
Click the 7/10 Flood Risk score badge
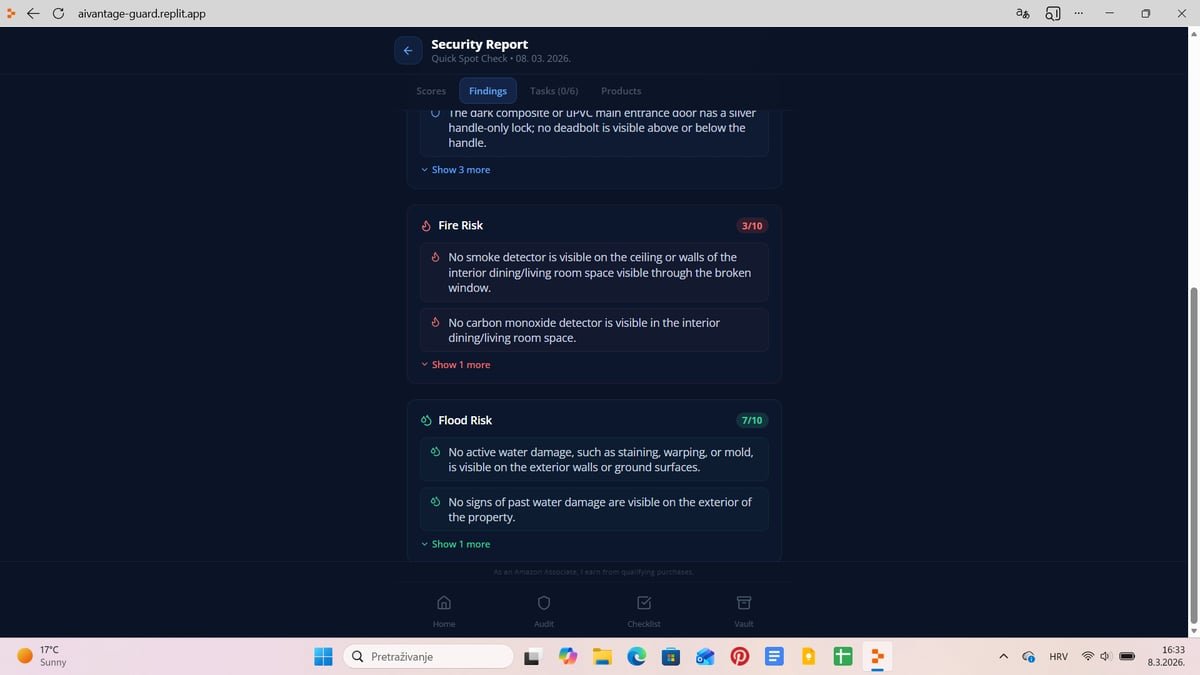(751, 420)
